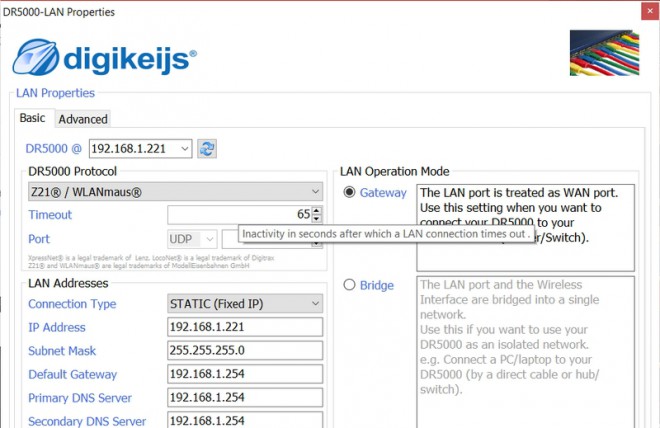Click the Primary DNS Server field
The width and height of the screenshot is (660, 428).
245,397
